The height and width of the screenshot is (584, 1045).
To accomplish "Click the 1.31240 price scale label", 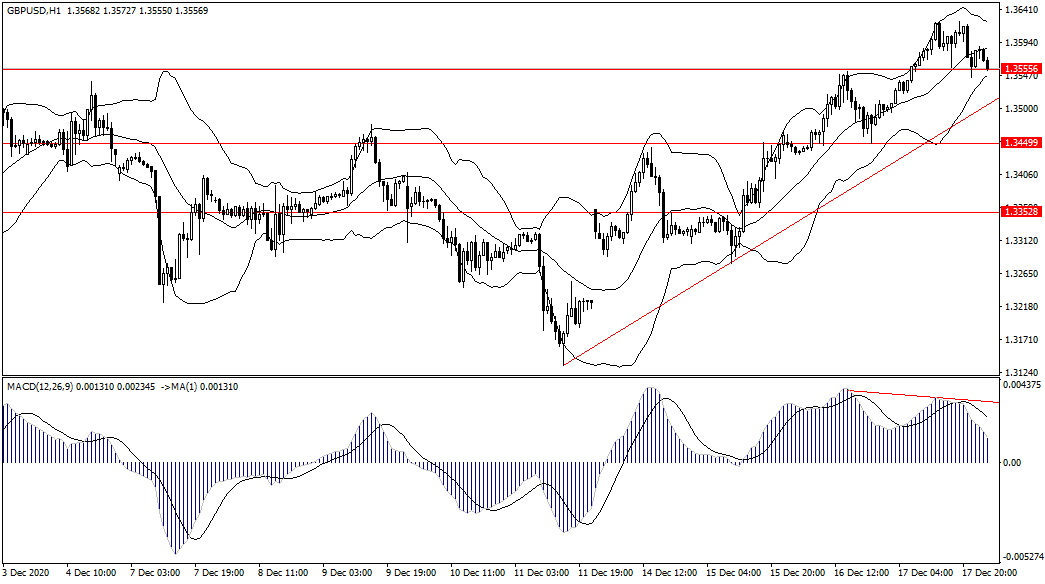I will coord(1021,370).
